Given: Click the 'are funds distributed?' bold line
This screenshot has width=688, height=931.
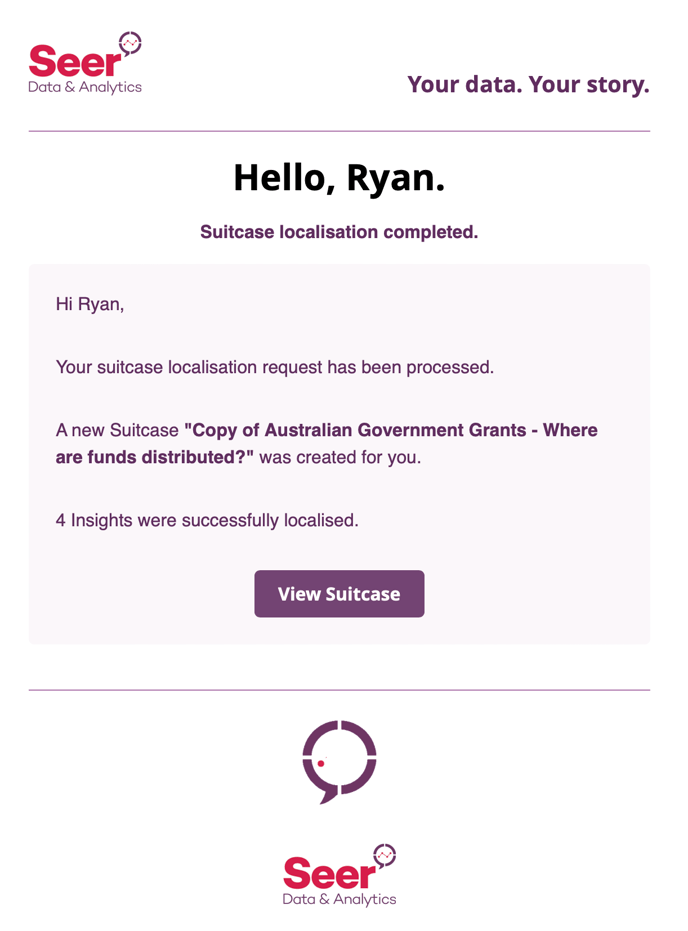Looking at the screenshot, I should coord(154,457).
